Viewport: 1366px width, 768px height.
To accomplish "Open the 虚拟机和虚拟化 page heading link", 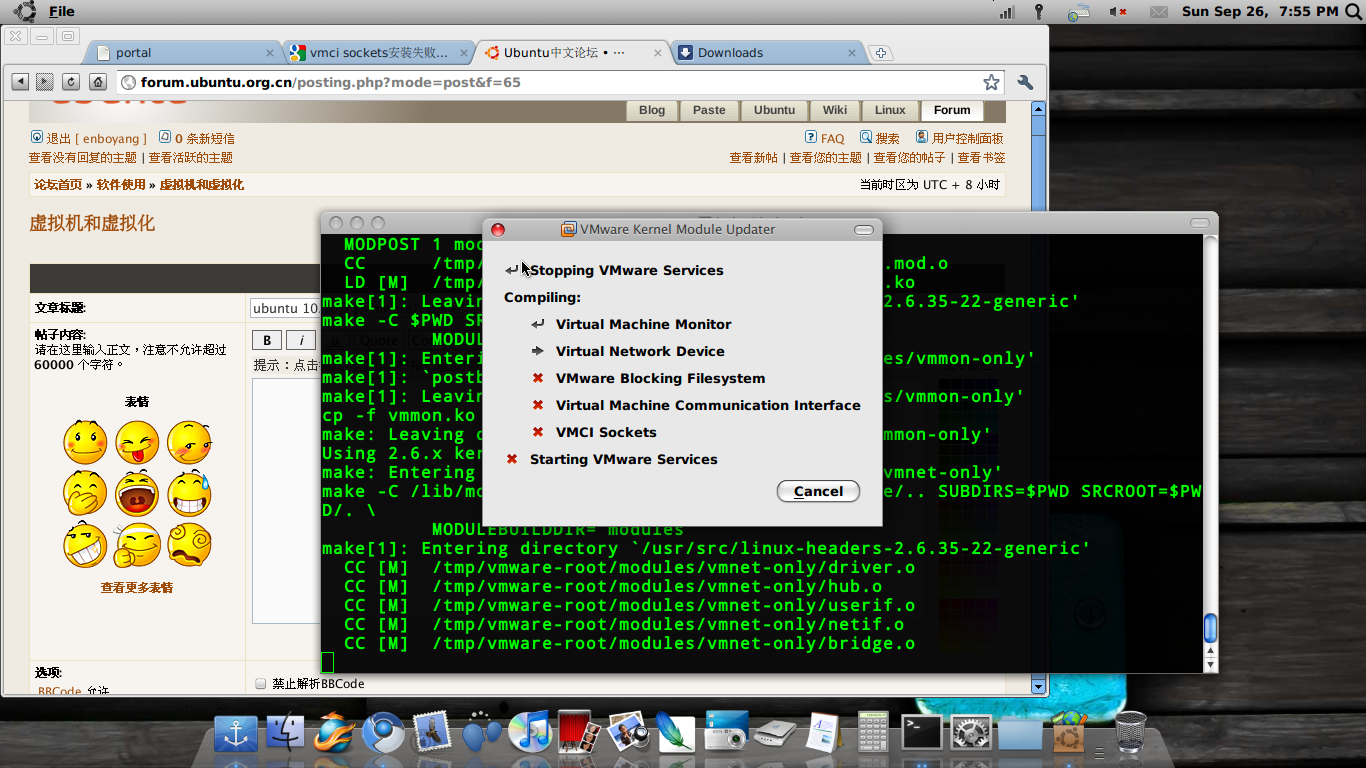I will coord(92,224).
